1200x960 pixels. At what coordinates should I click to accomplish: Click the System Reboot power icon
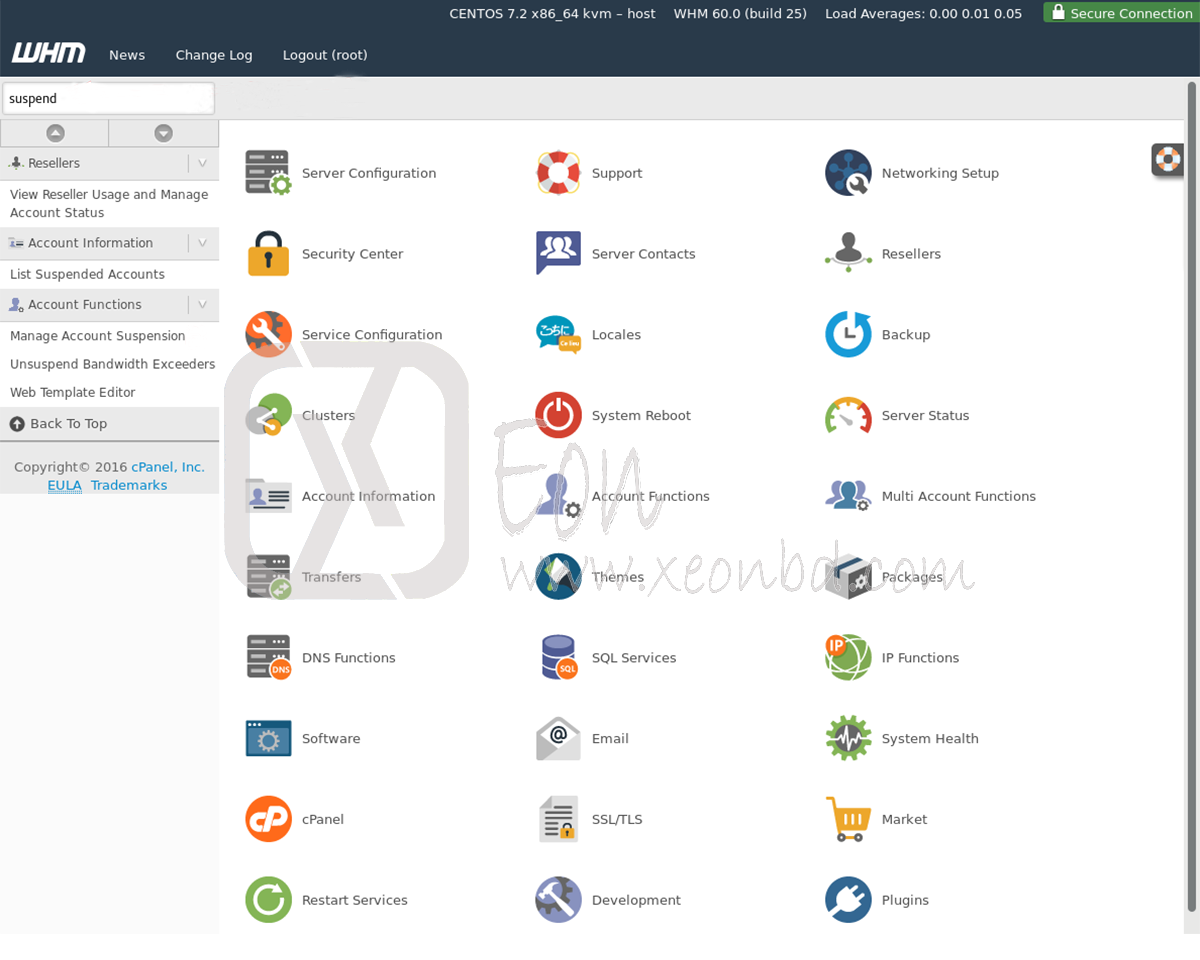558,415
